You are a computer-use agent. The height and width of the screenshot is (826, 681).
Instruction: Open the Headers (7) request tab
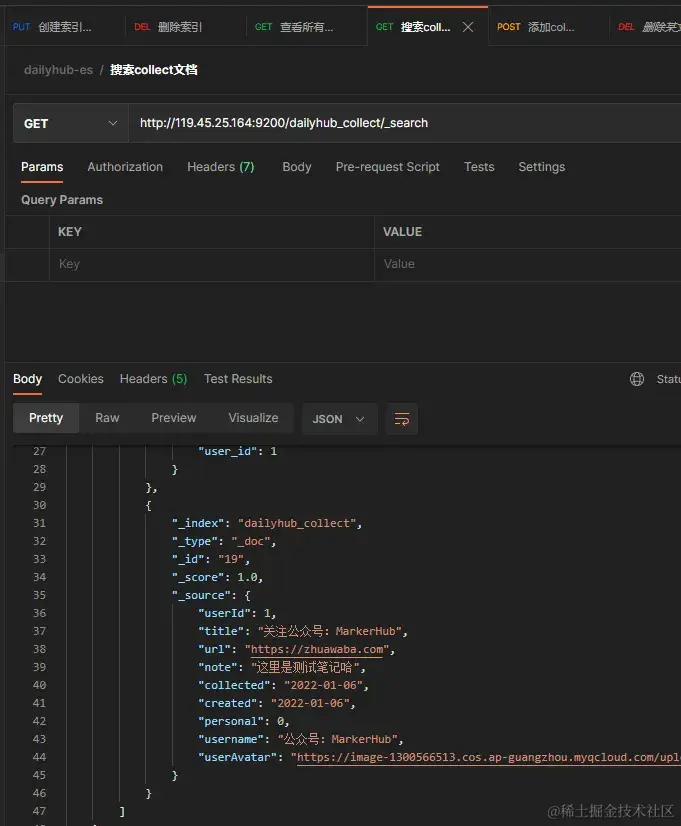(221, 167)
